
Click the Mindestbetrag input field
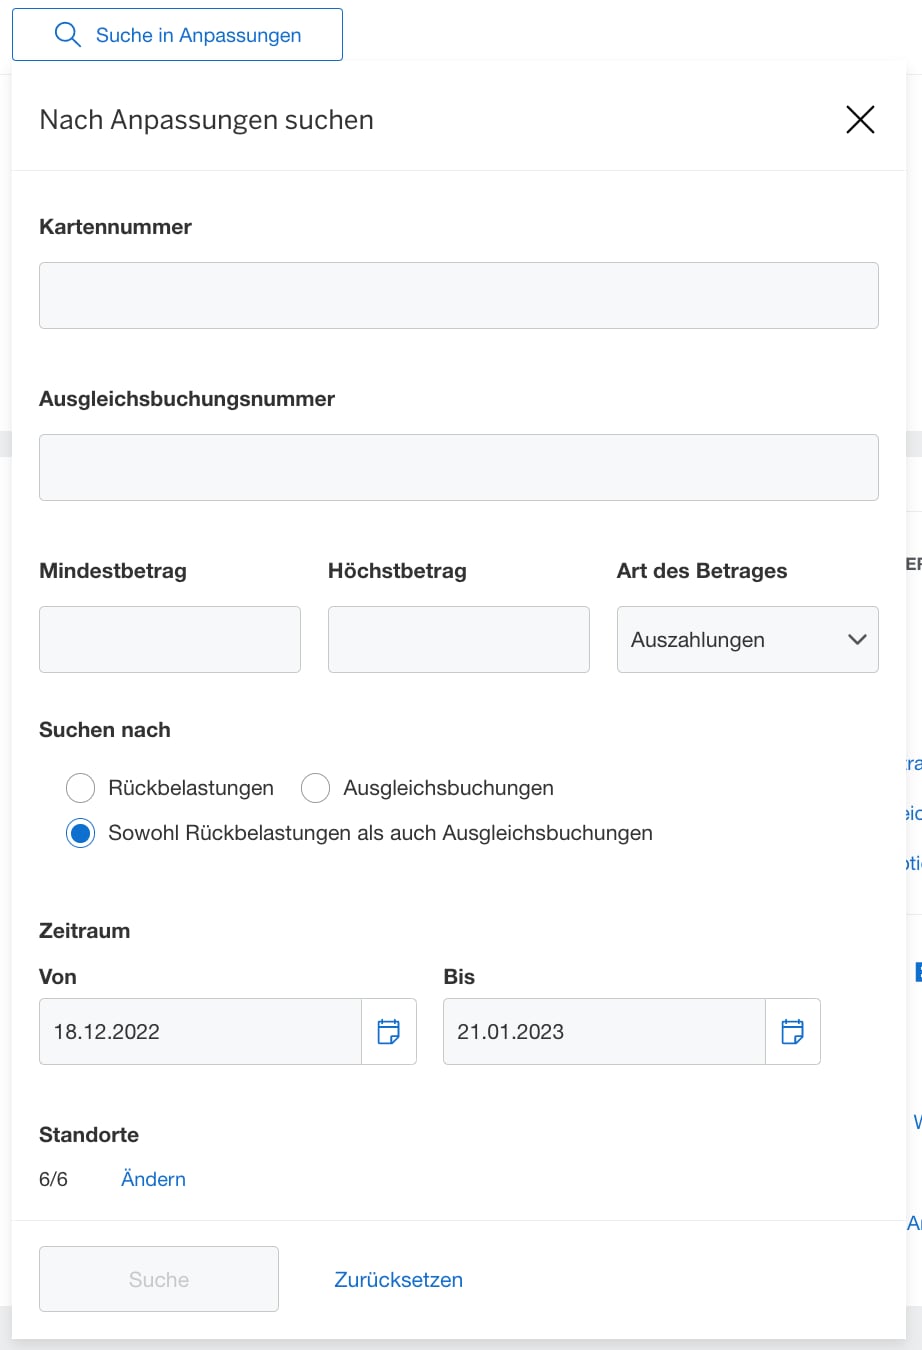point(169,639)
